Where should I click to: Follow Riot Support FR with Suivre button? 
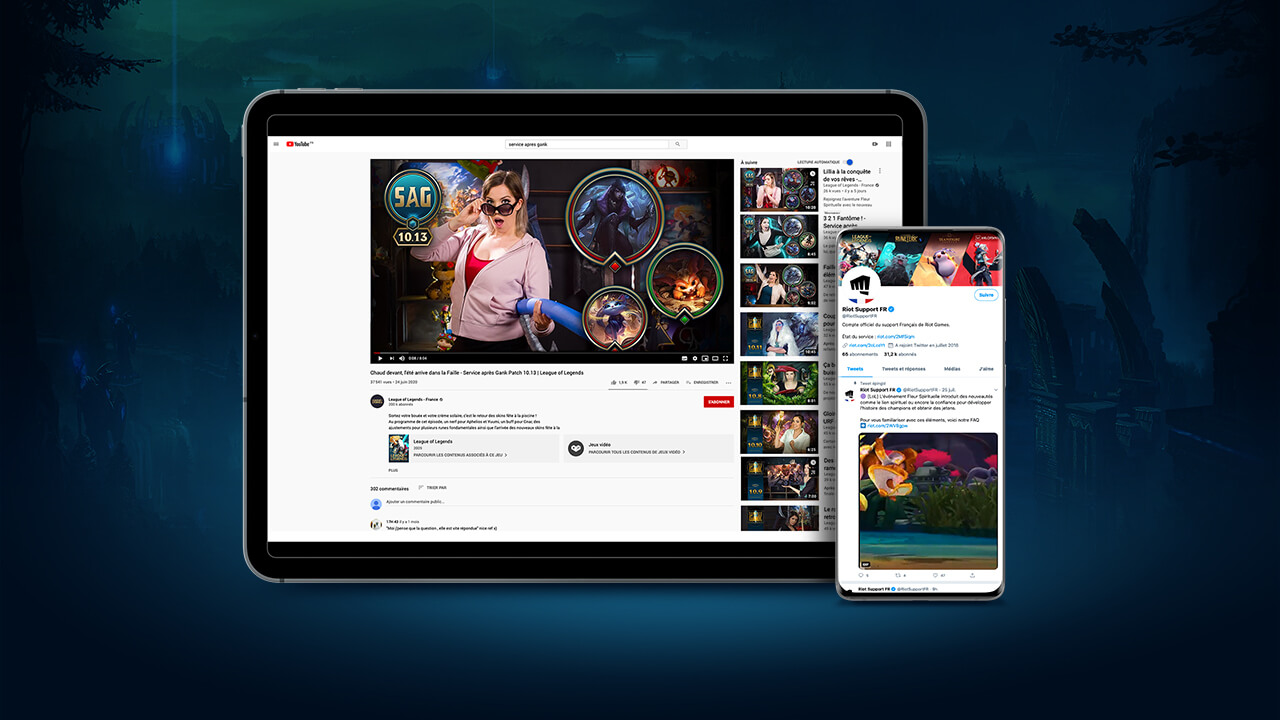(986, 295)
